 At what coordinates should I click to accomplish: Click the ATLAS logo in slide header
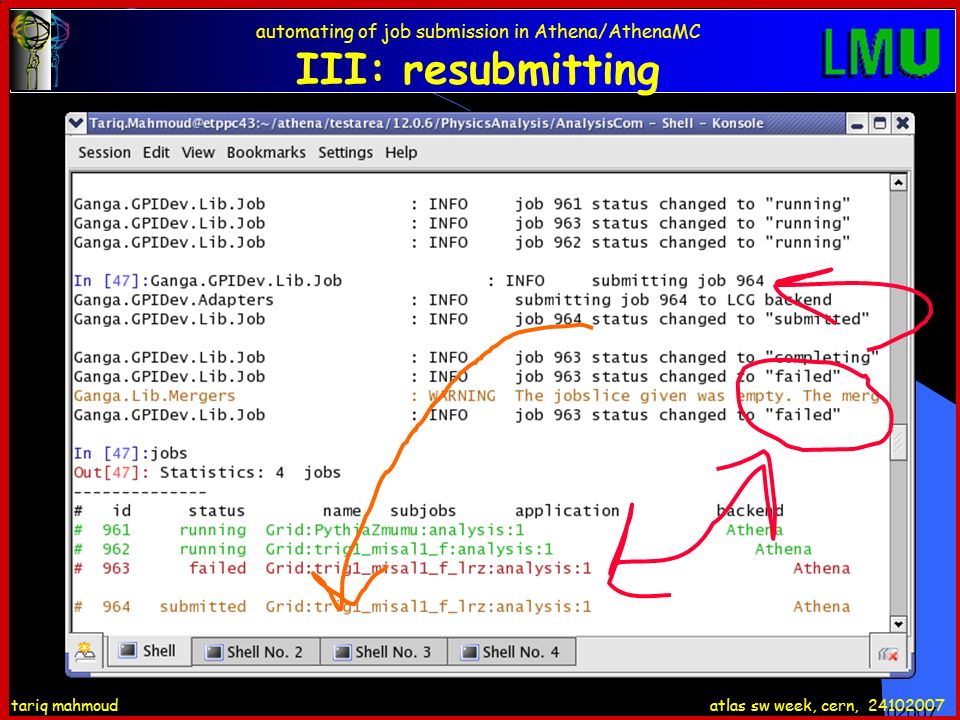(x=39, y=51)
